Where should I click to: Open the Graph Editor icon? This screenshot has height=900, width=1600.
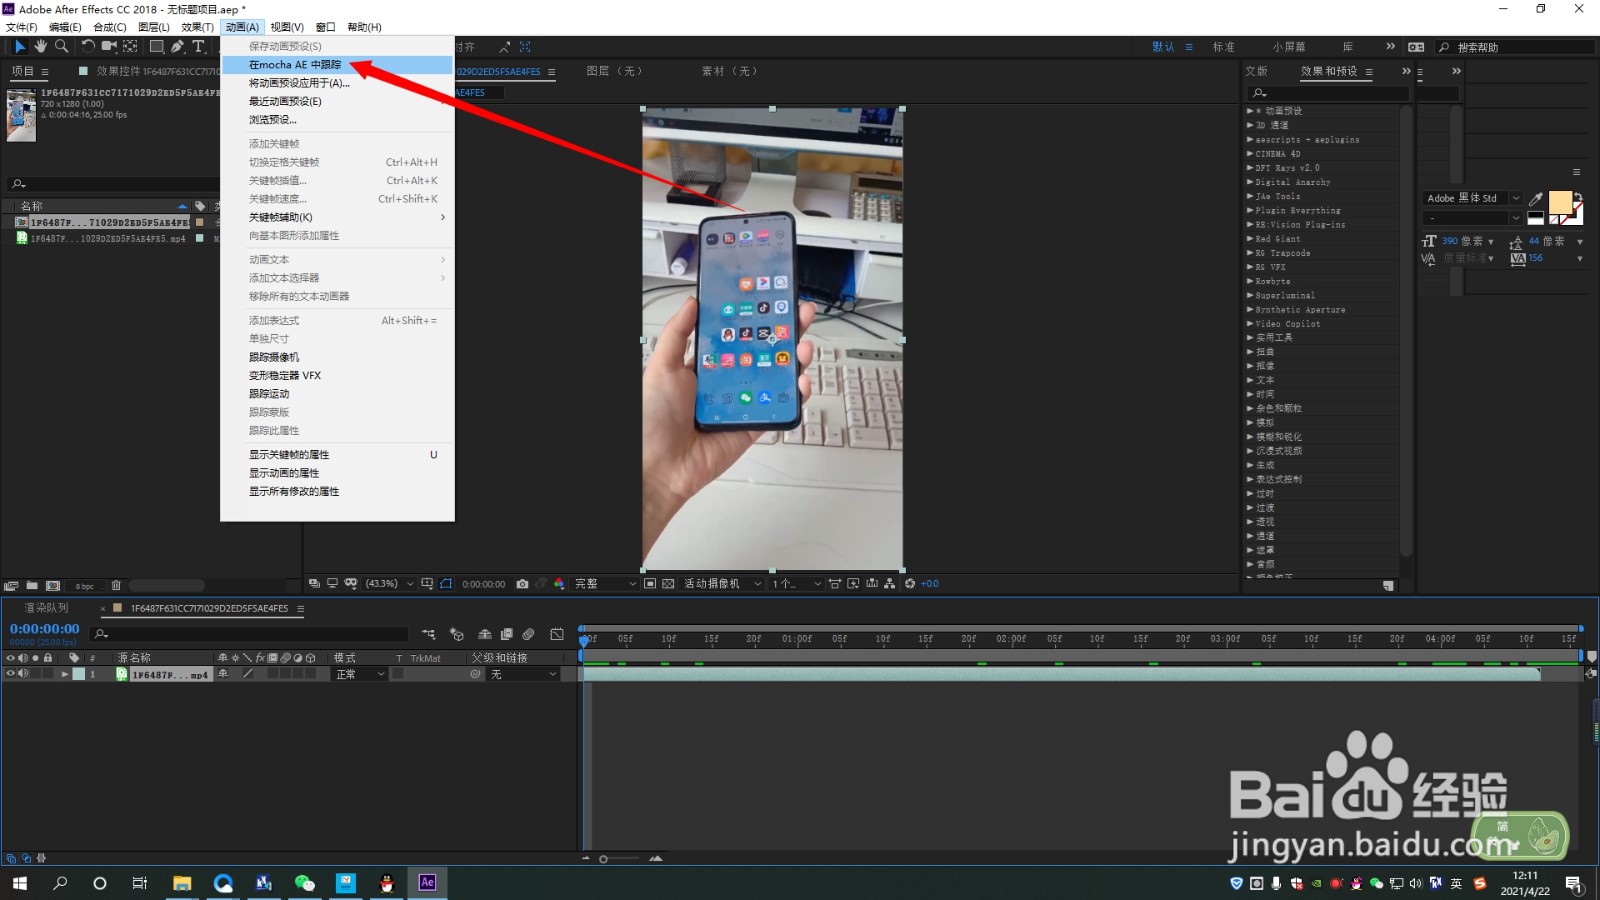pyautogui.click(x=557, y=634)
